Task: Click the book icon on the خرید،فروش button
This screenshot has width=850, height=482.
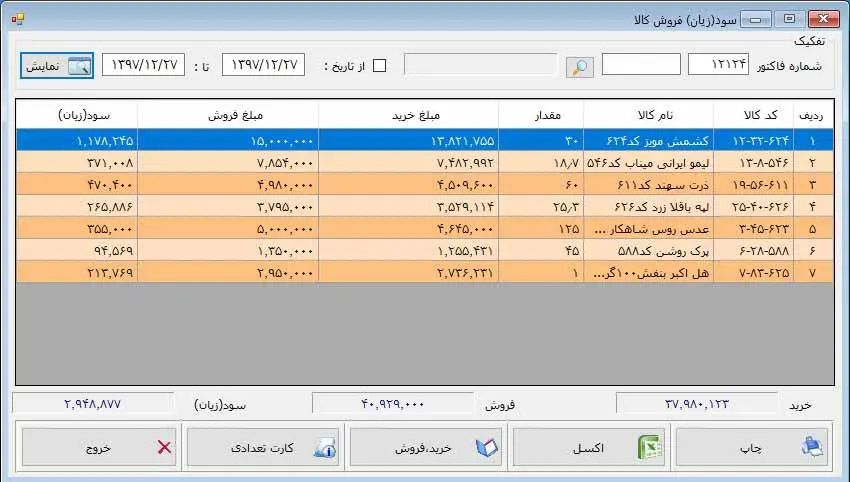Action: [486, 447]
